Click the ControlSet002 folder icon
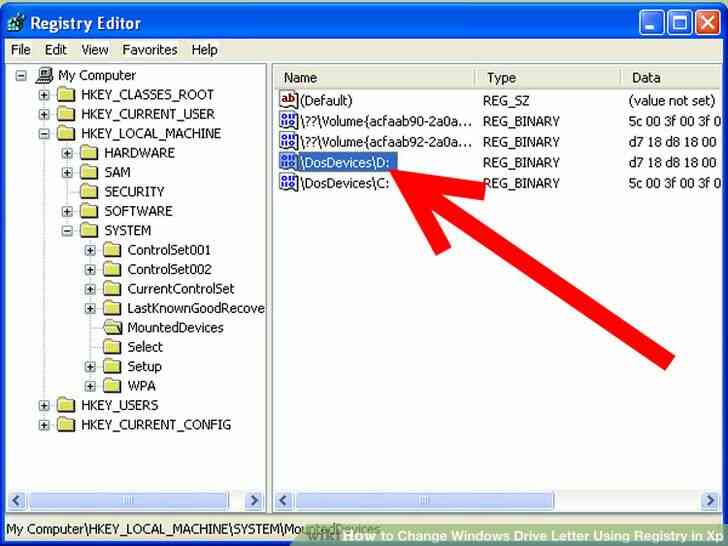Image resolution: width=728 pixels, height=546 pixels. coord(112,270)
